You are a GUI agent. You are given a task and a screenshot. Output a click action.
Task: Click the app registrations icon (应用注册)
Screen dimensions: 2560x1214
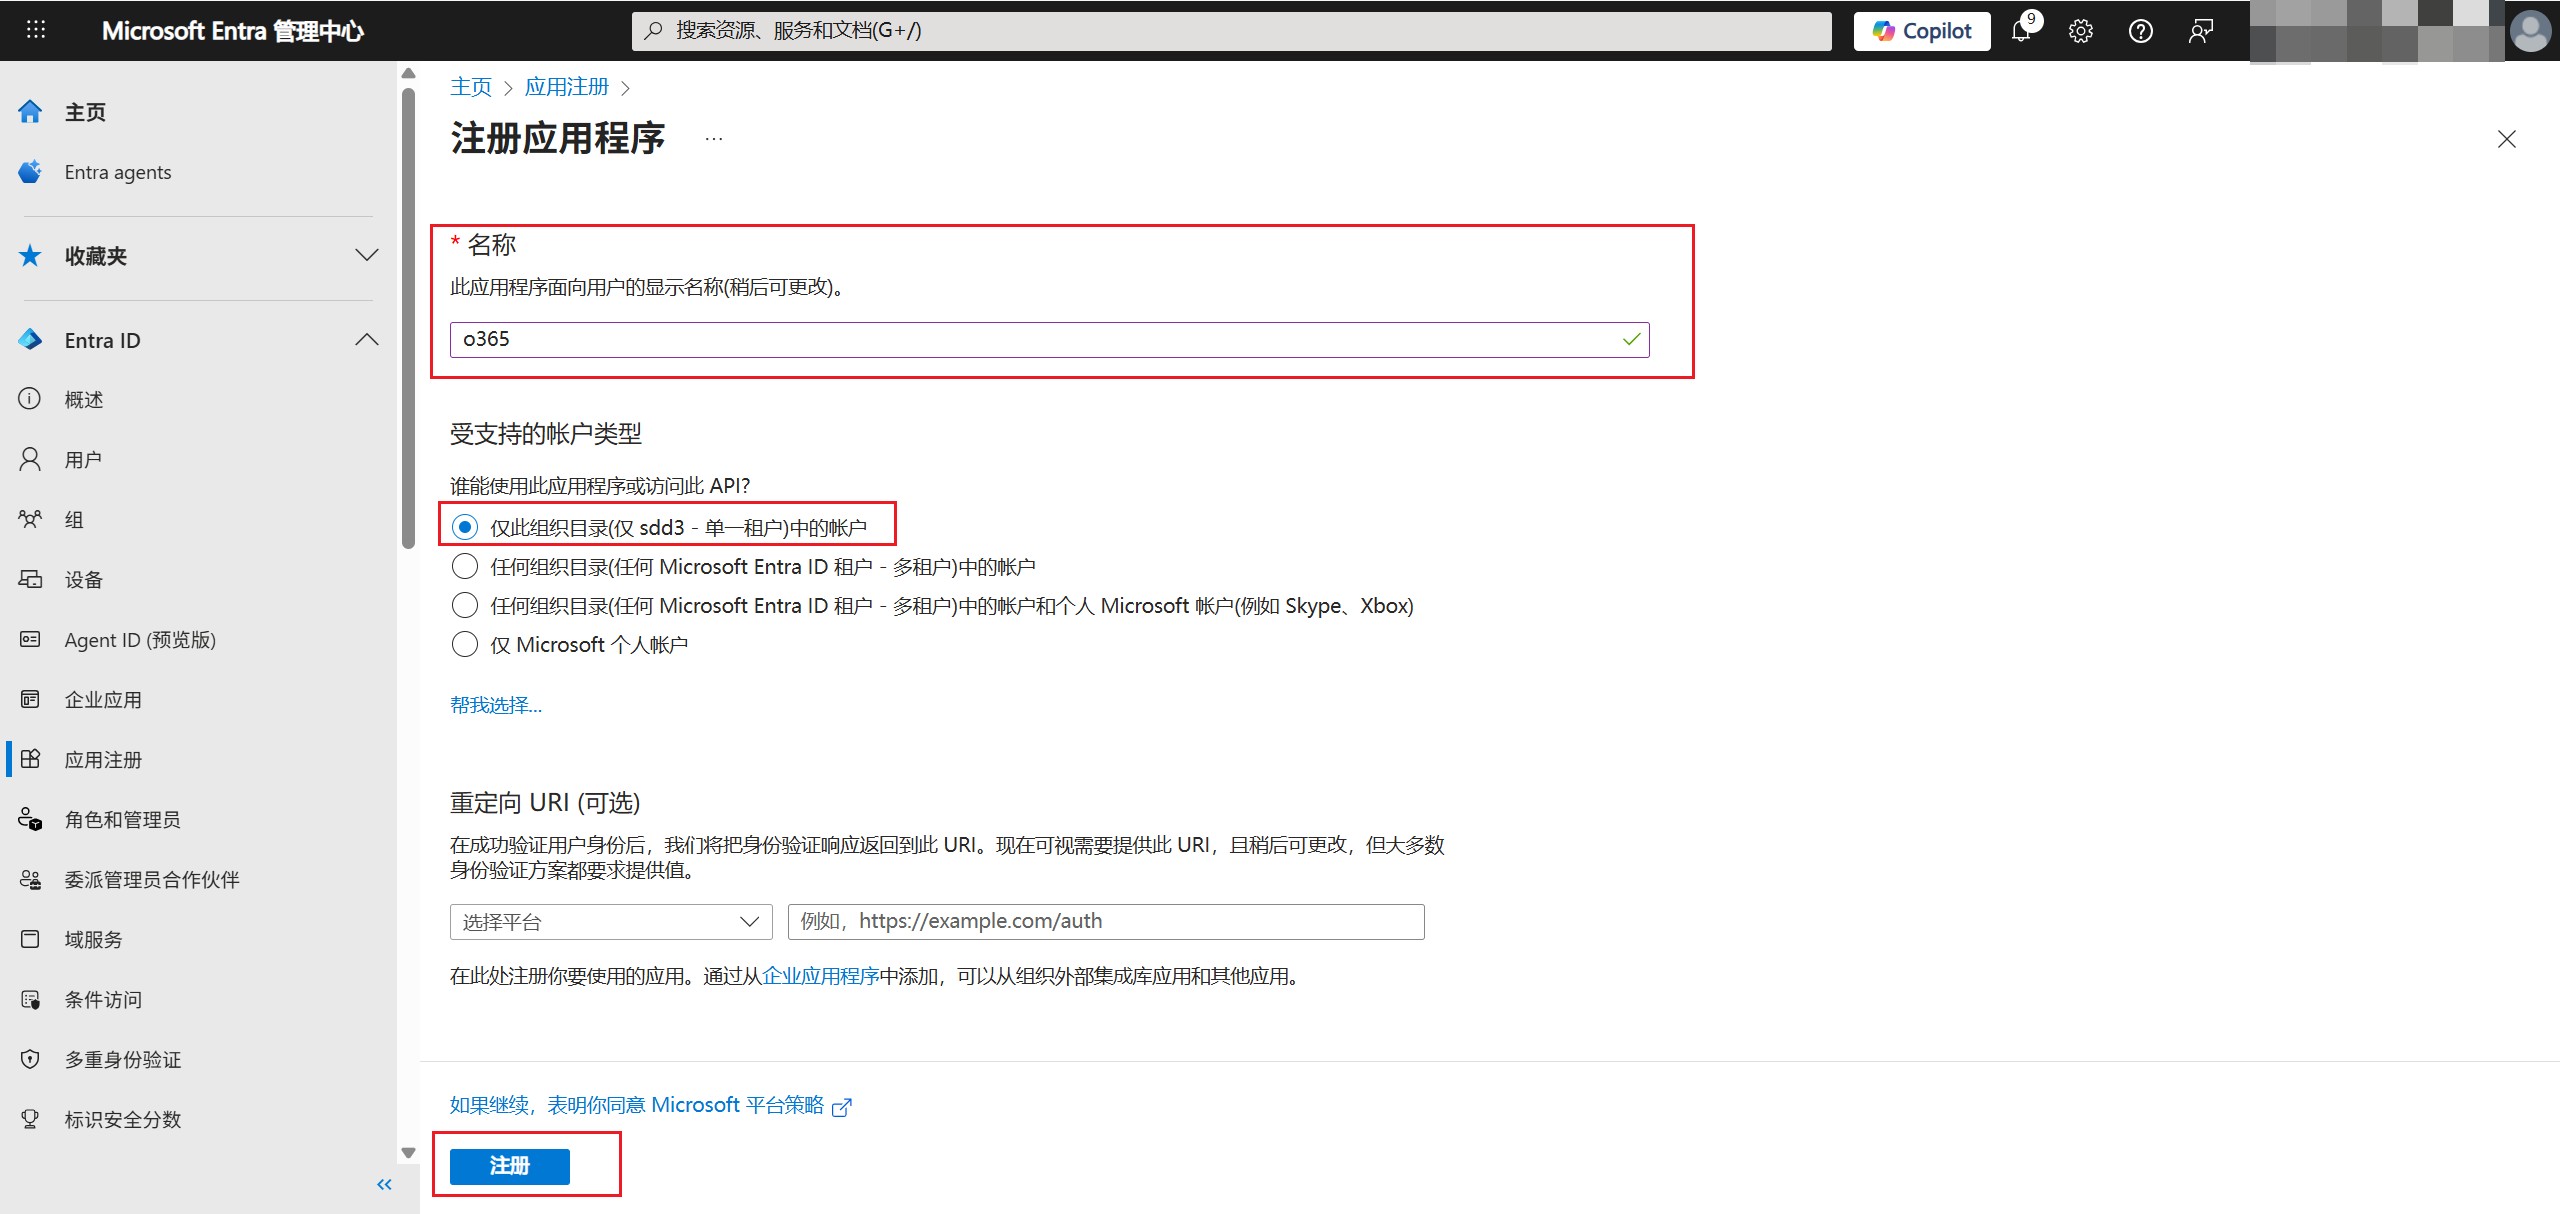(x=30, y=759)
